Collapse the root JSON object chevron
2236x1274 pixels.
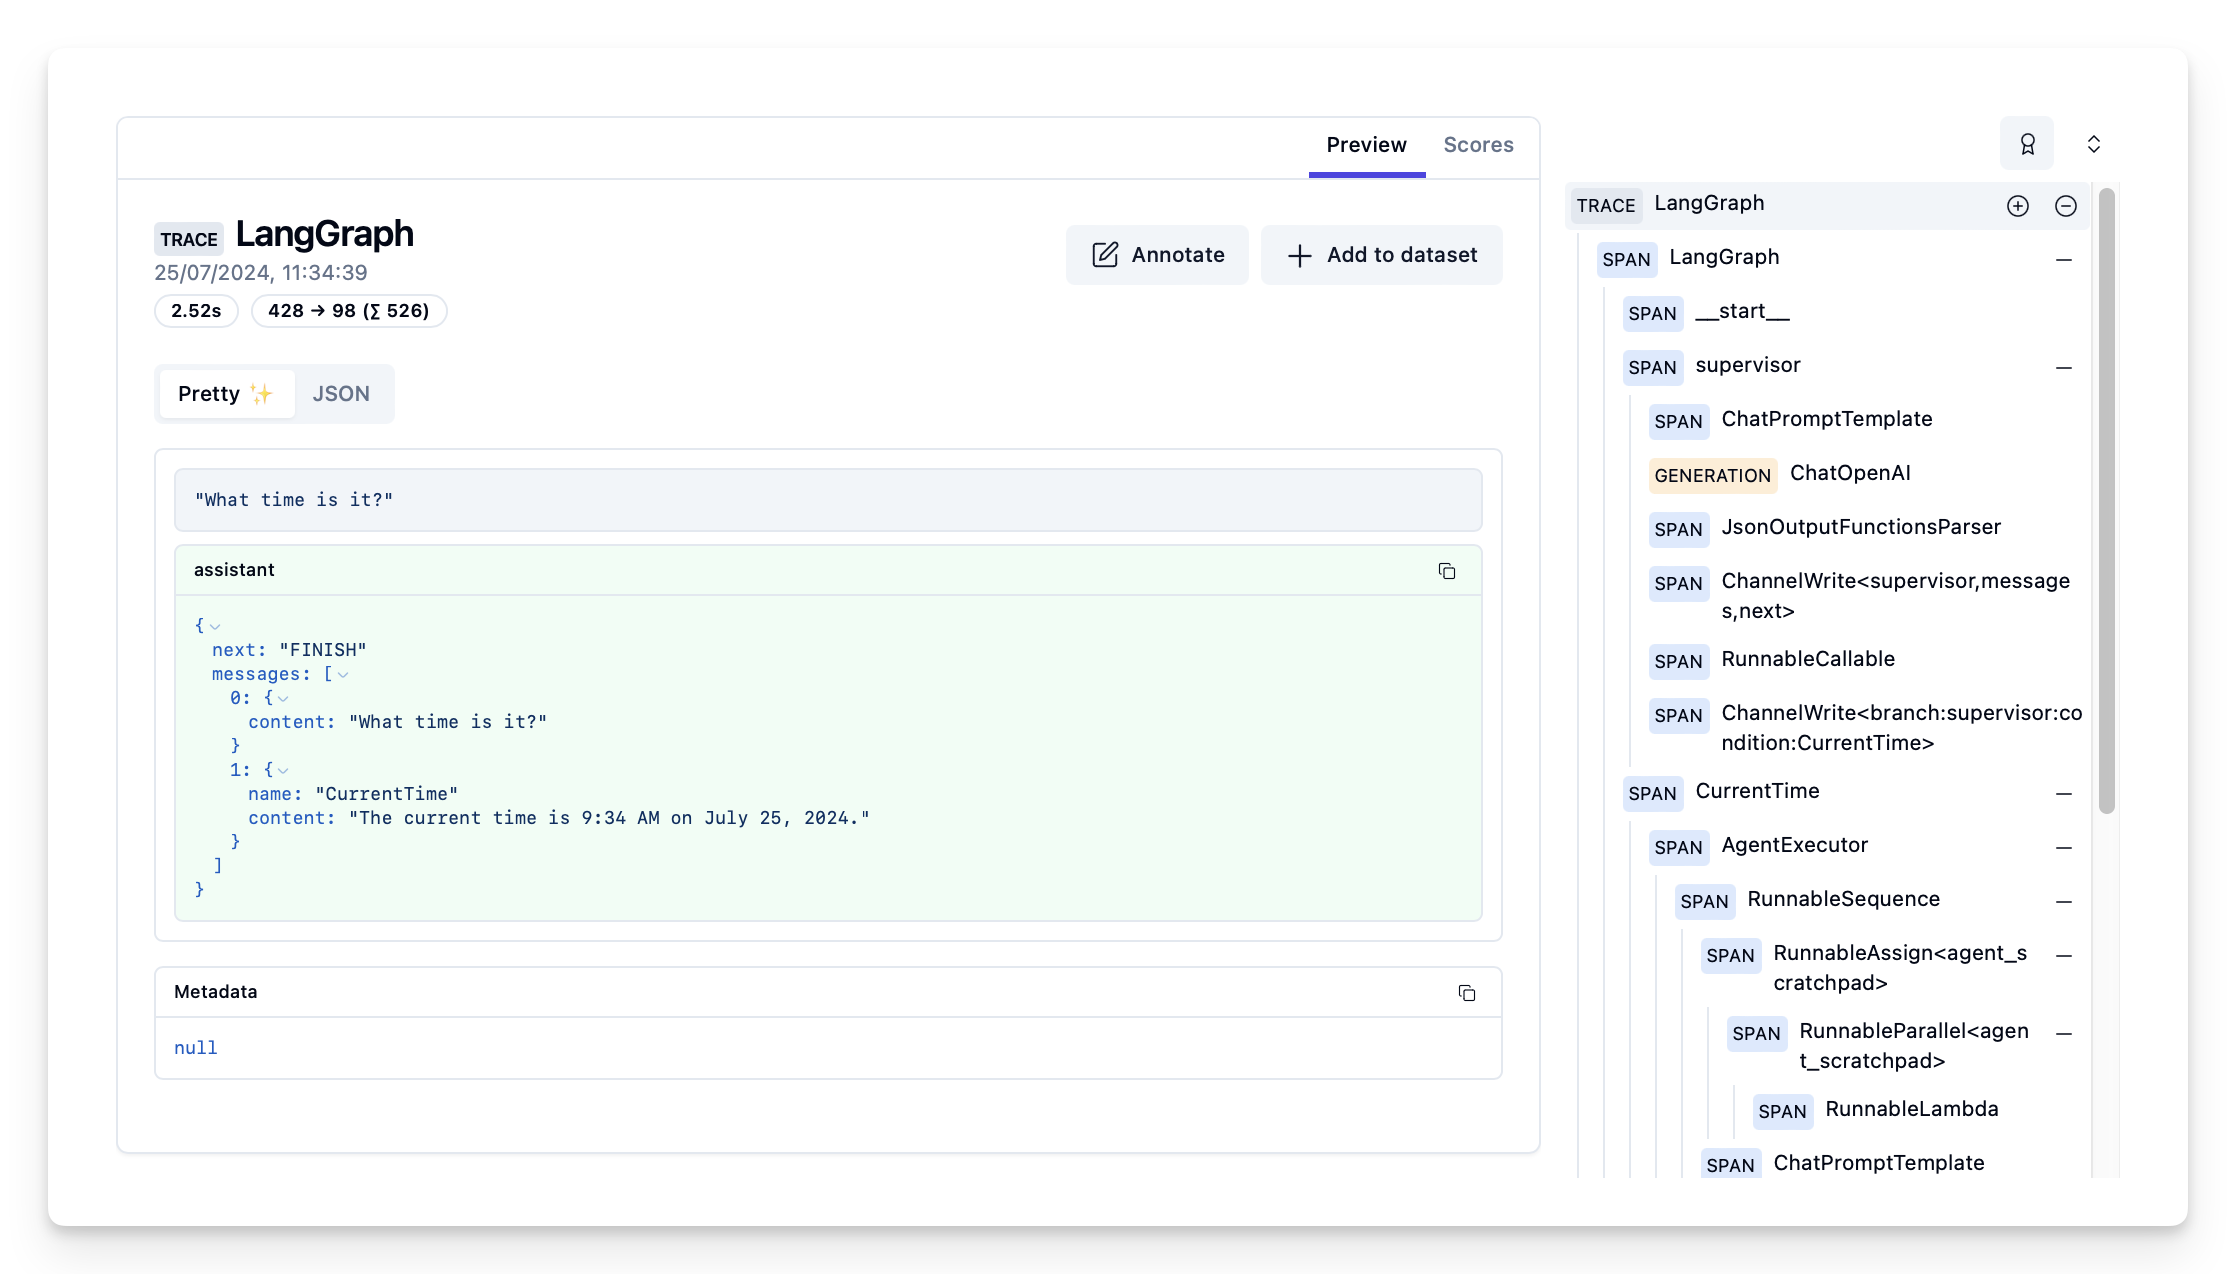tap(214, 627)
